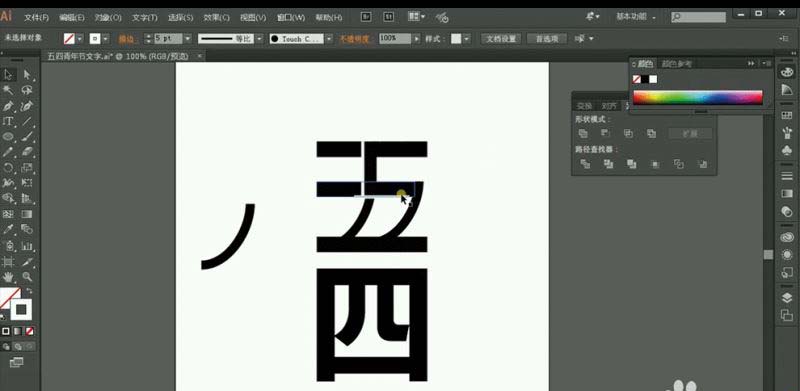Click 首选项 button
Screen dimensions: 800x391
click(547, 39)
